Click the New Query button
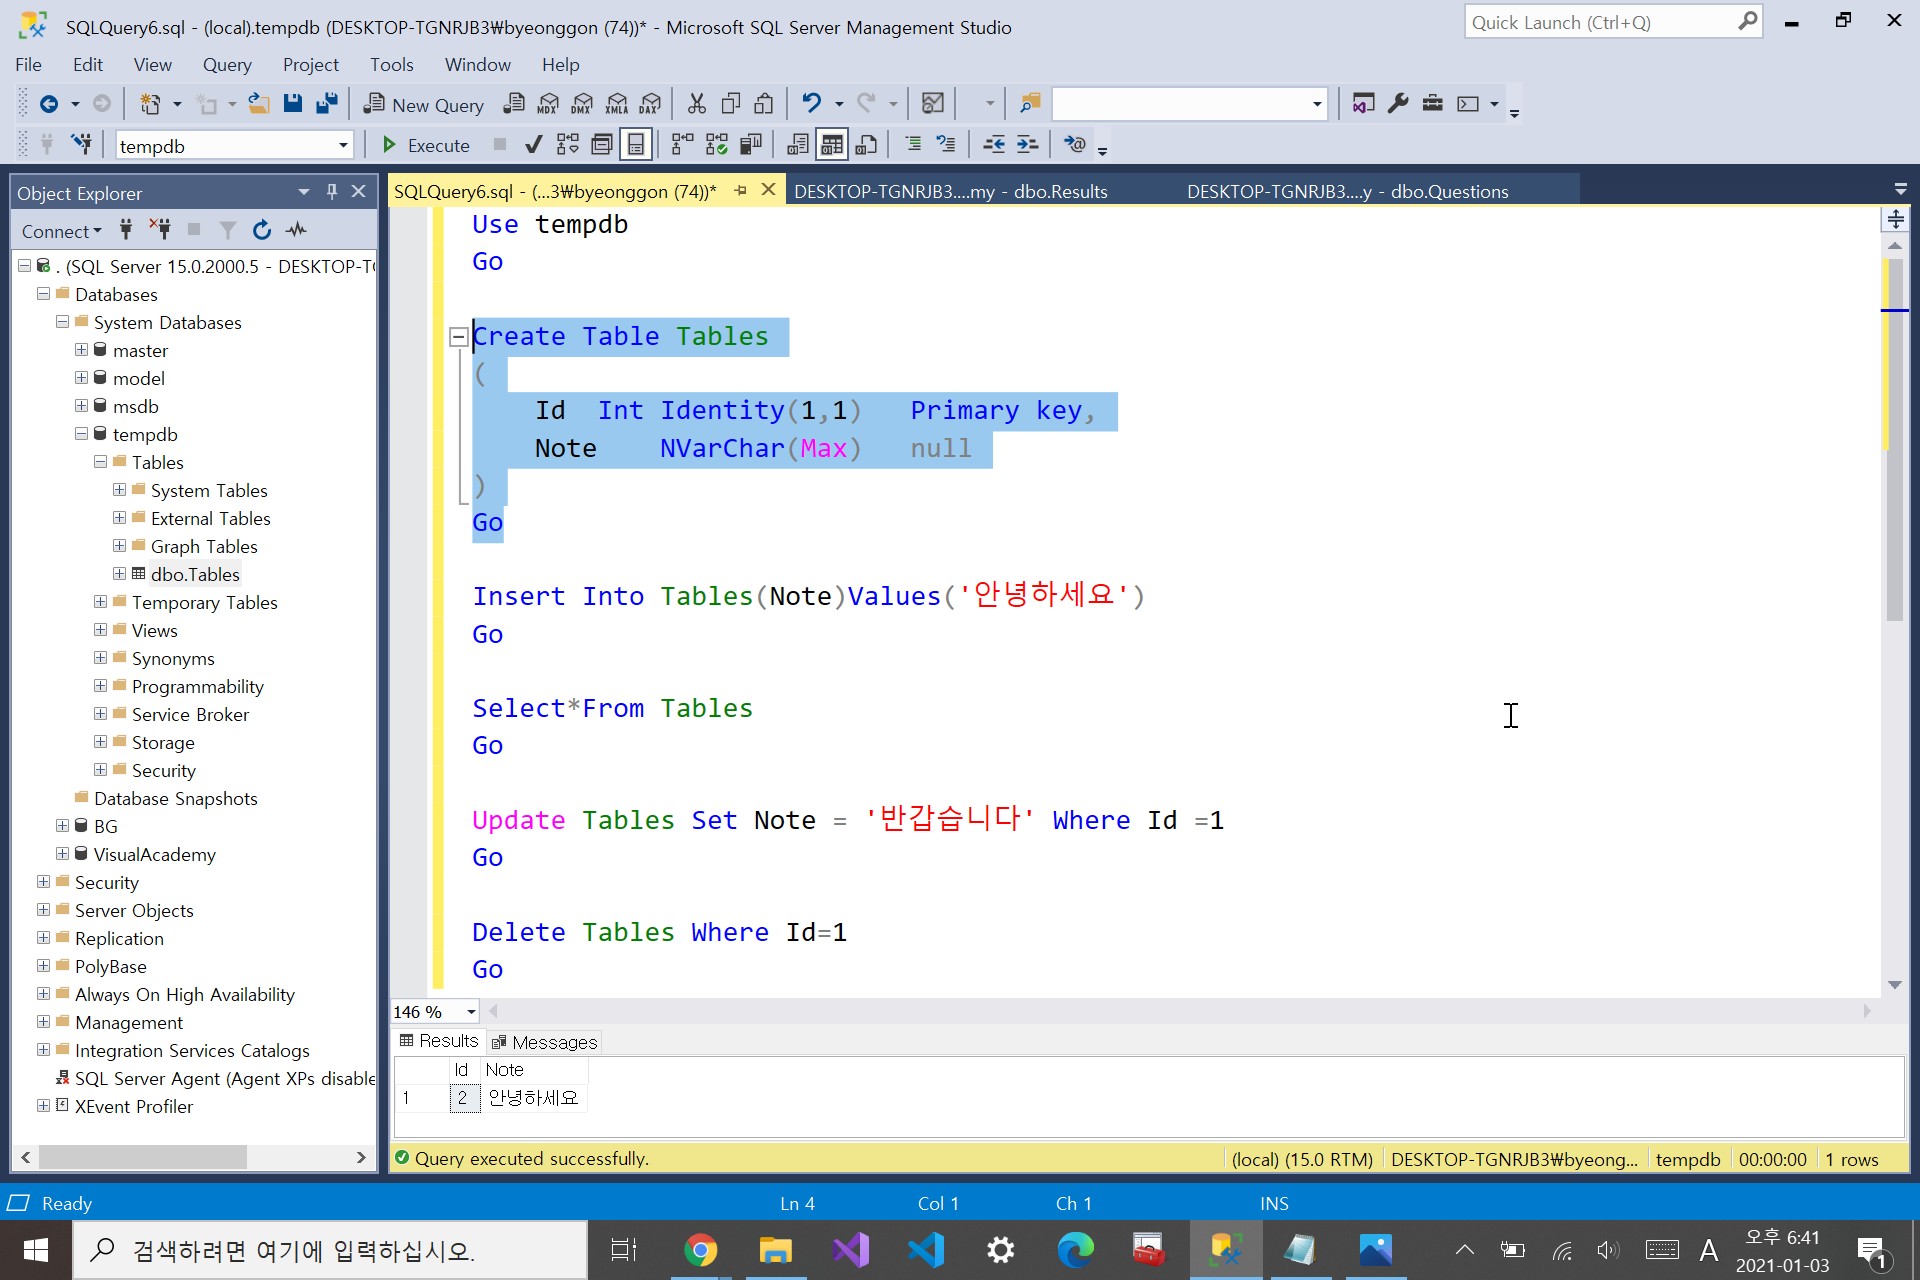 (x=424, y=104)
